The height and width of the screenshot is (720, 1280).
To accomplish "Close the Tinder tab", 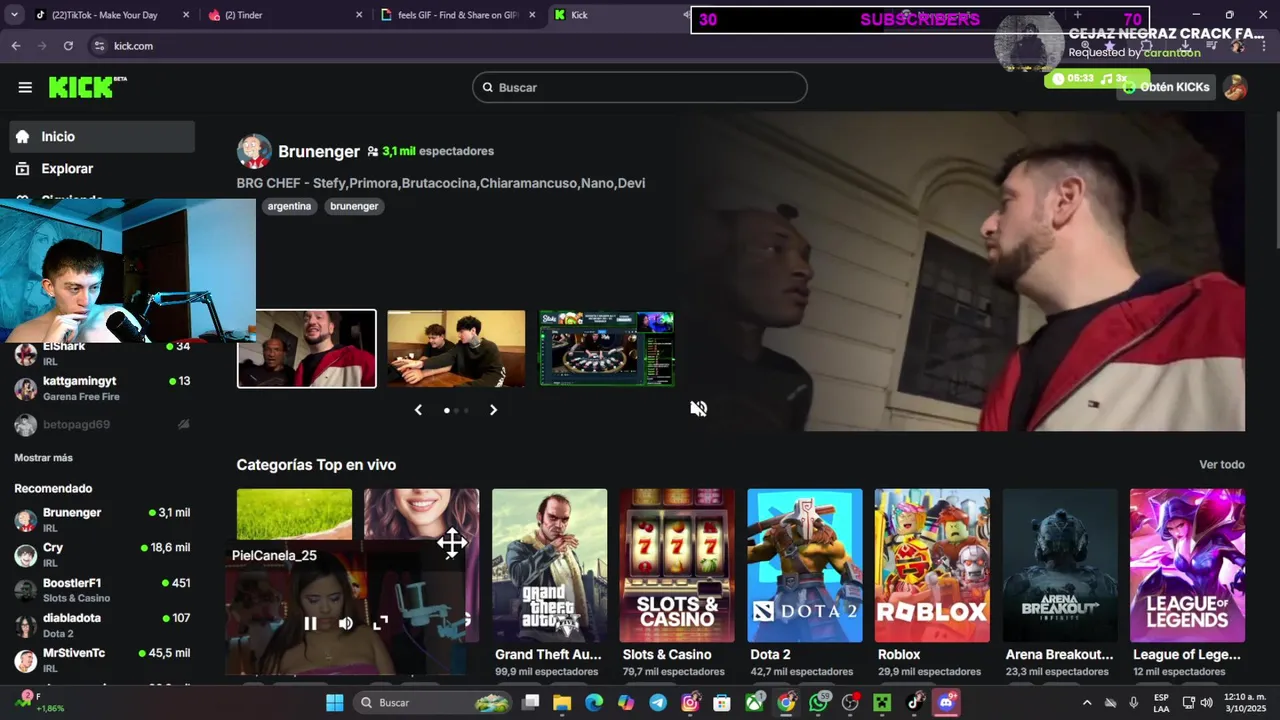I will (x=360, y=15).
